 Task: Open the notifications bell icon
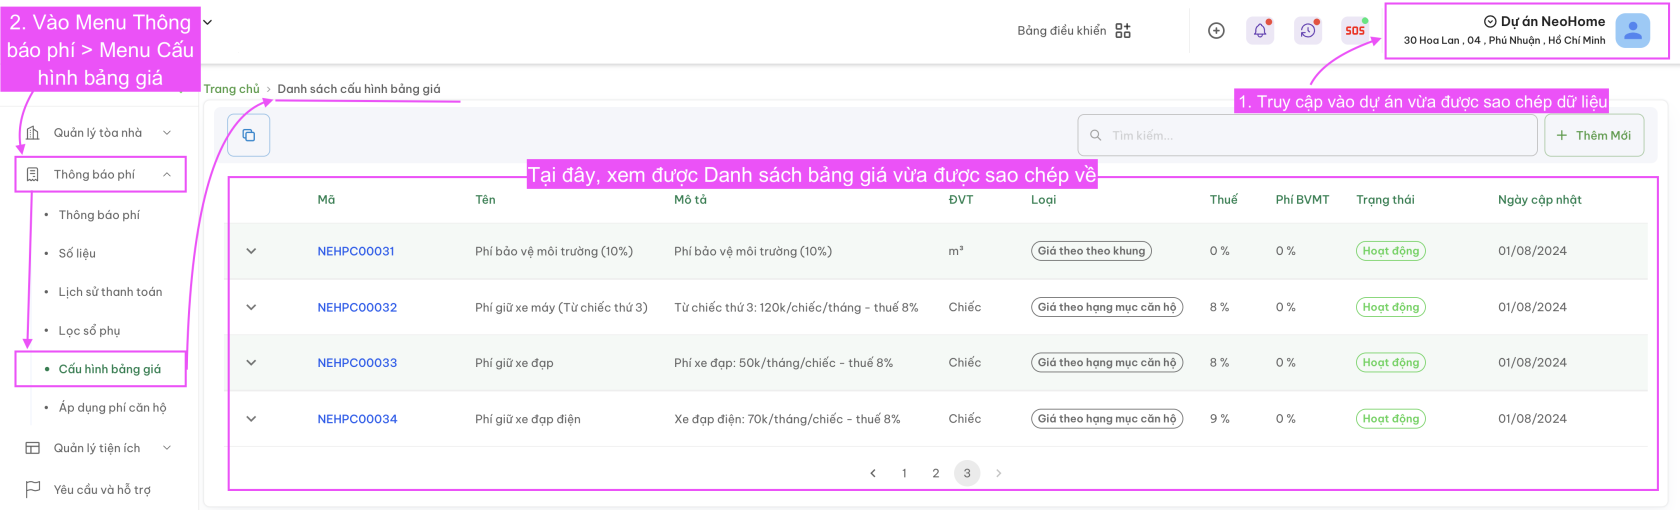pos(1260,30)
